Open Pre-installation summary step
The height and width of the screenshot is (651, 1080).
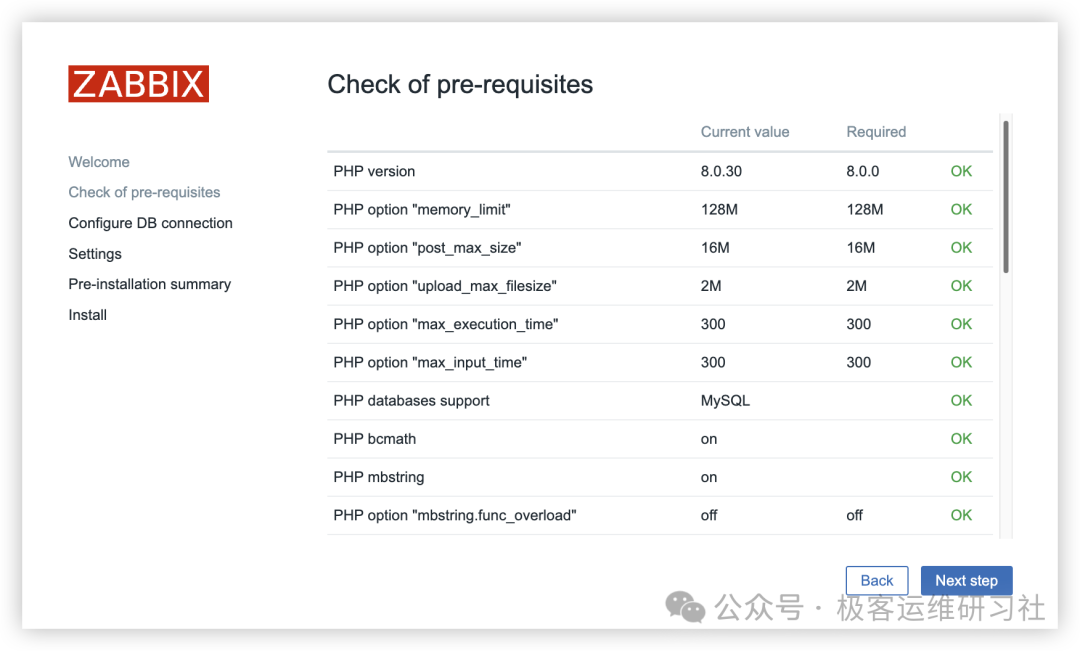click(x=149, y=284)
